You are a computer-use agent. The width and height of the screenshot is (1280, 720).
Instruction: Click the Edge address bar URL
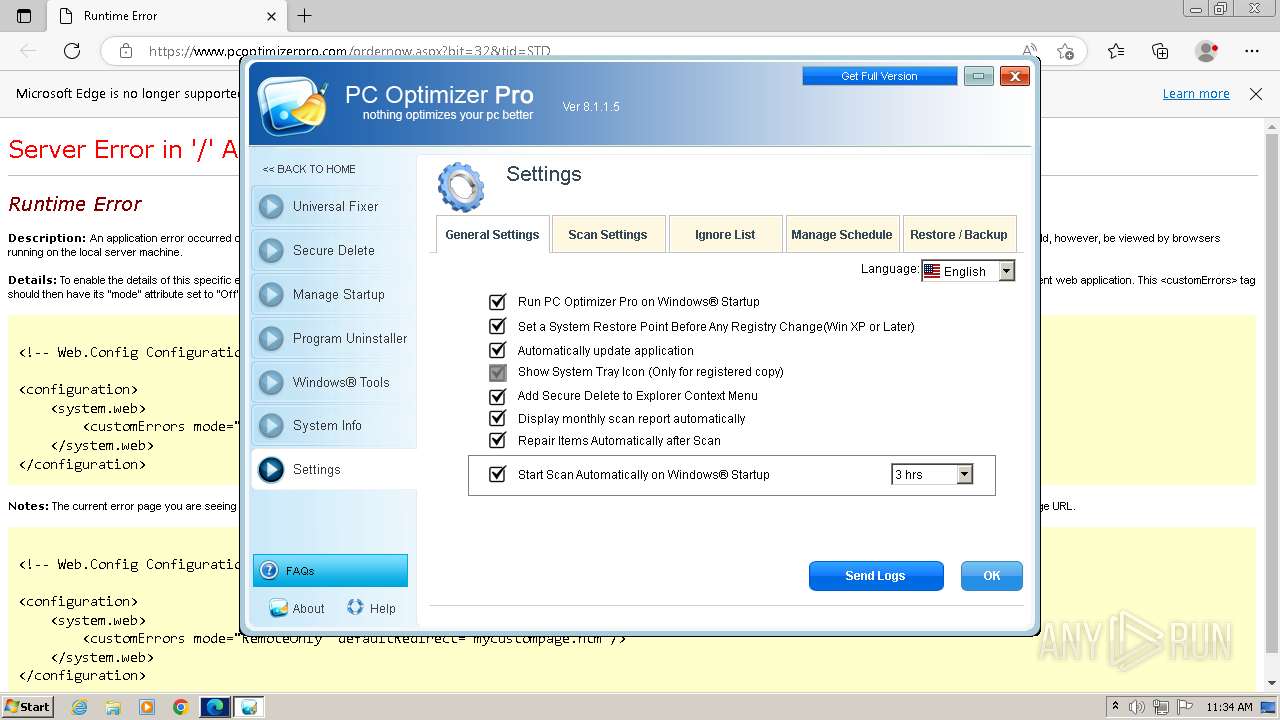pyautogui.click(x=350, y=51)
